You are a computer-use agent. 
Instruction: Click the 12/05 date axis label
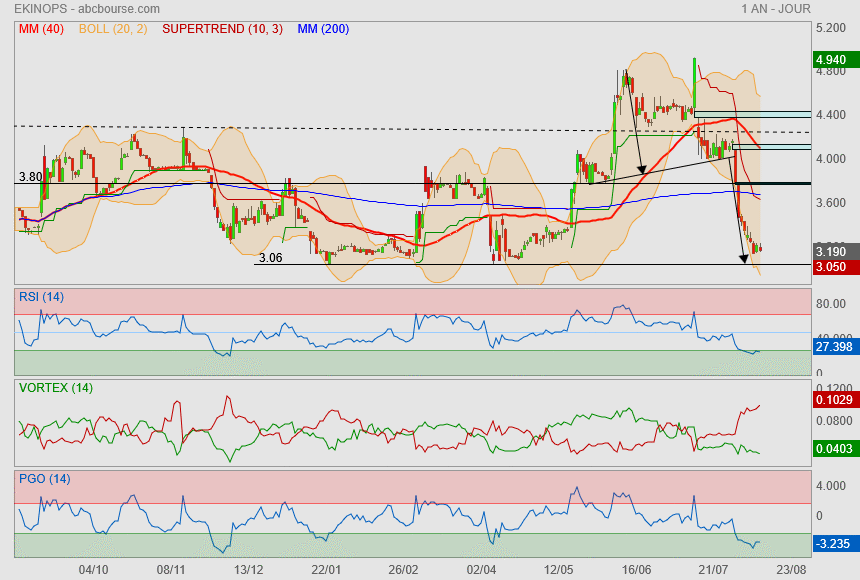(x=558, y=570)
